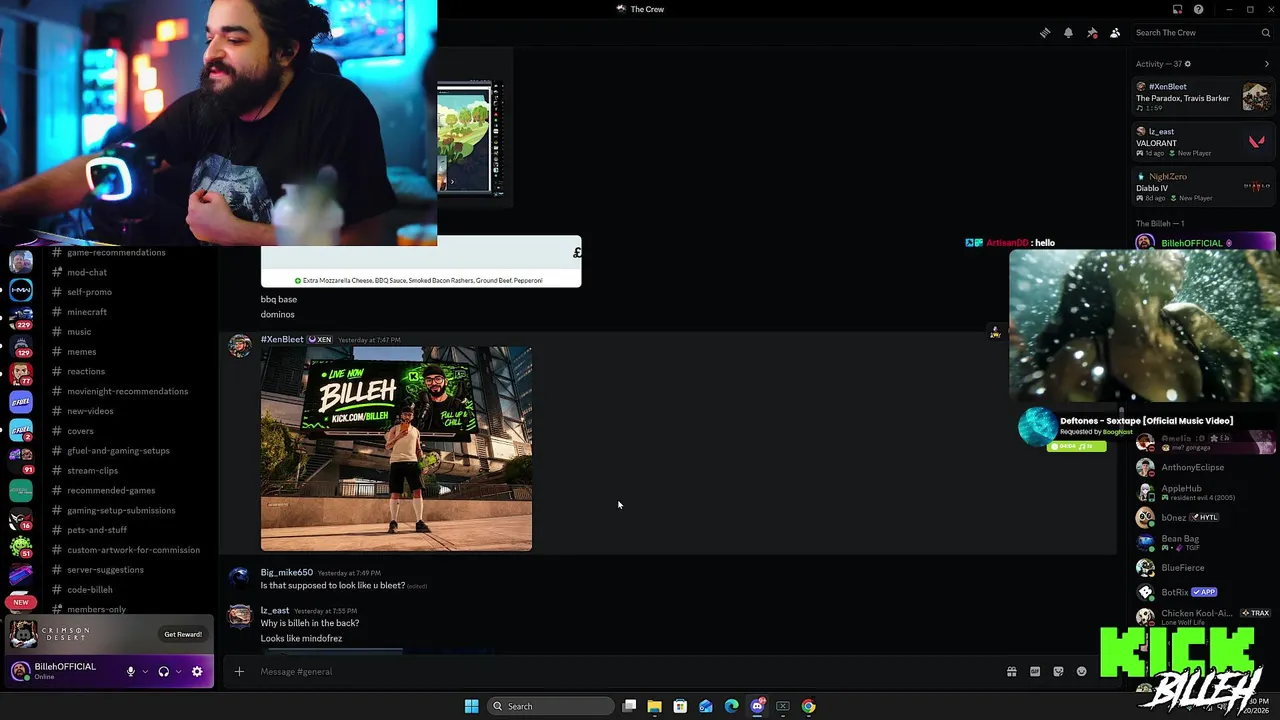Open #XenBleet avatar in chat
Viewport: 1280px width, 720px height.
[x=240, y=346]
